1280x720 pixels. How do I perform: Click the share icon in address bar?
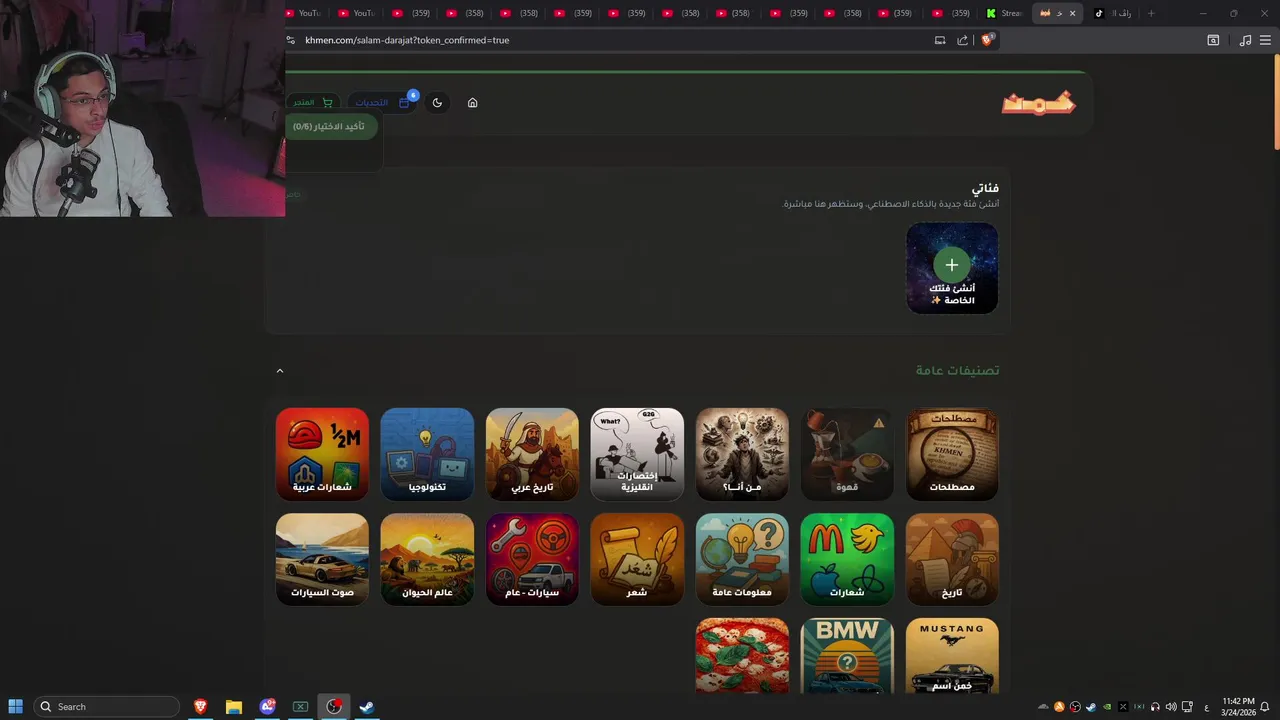(962, 40)
